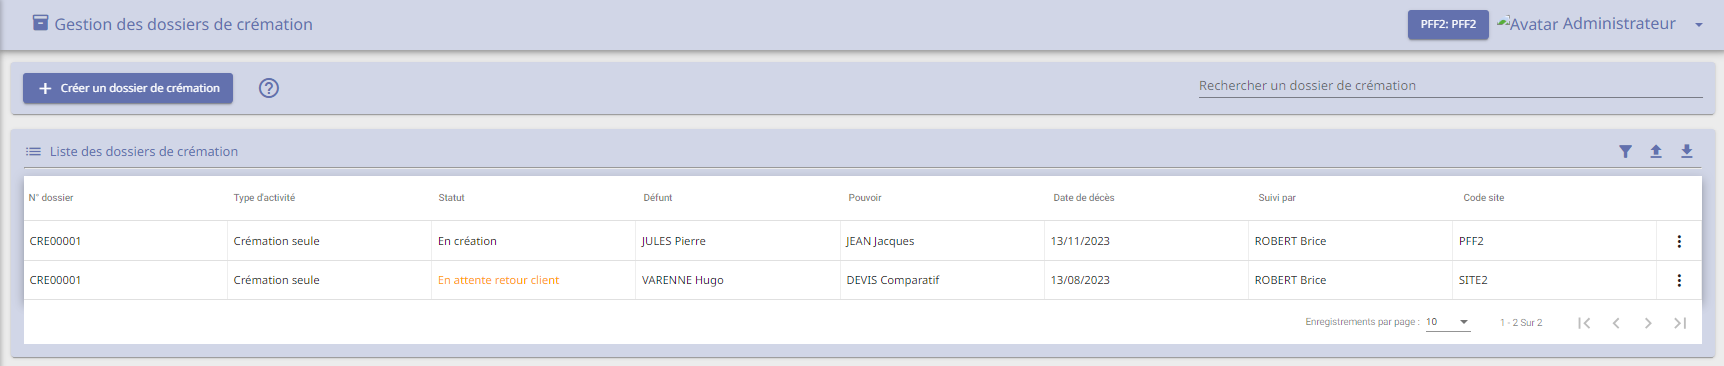
Task: Open the help question mark icon
Action: click(x=269, y=88)
